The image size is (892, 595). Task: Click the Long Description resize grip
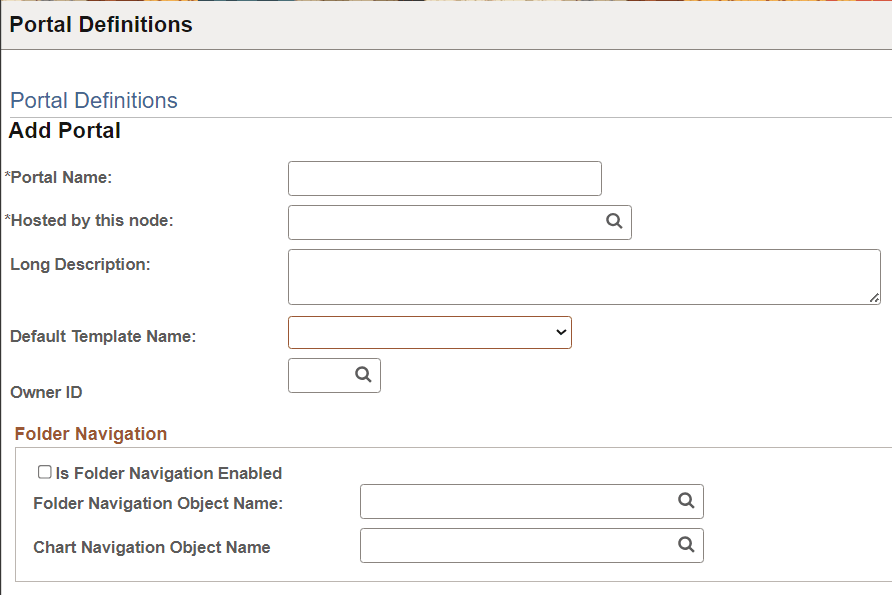pyautogui.click(x=875, y=298)
